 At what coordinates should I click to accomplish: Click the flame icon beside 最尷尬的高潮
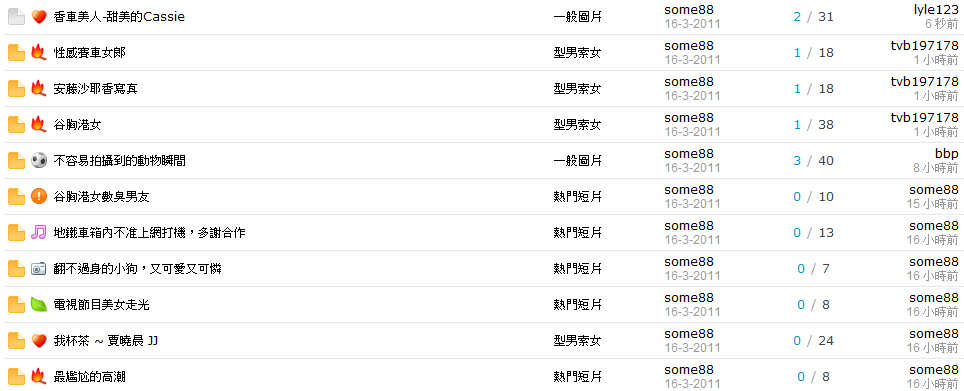pos(39,377)
